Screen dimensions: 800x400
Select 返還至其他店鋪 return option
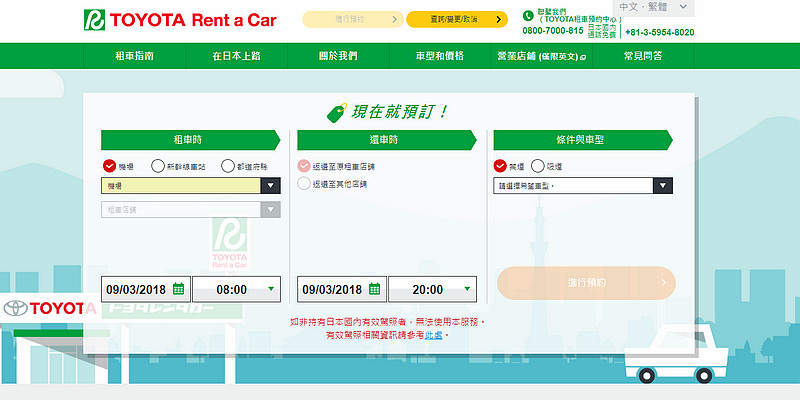[304, 184]
